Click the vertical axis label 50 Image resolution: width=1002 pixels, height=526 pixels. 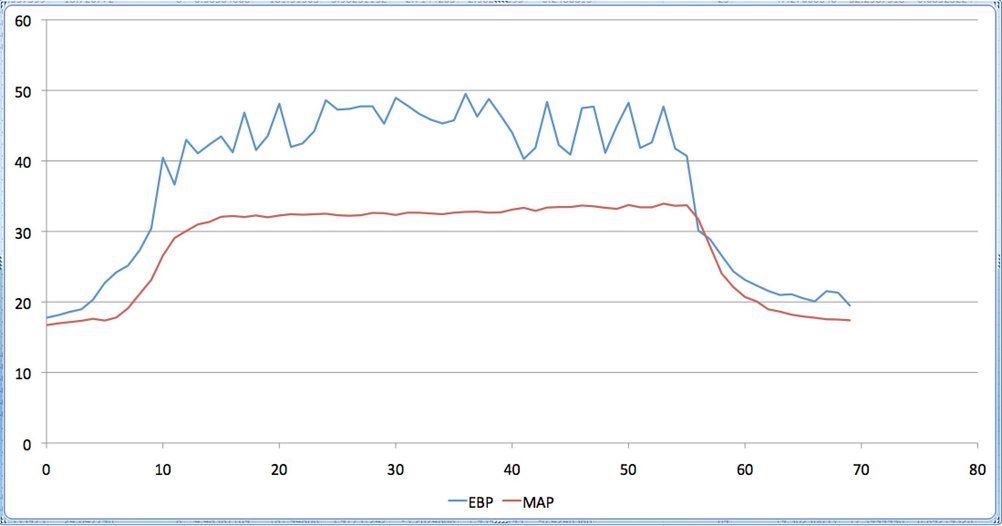pyautogui.click(x=22, y=91)
